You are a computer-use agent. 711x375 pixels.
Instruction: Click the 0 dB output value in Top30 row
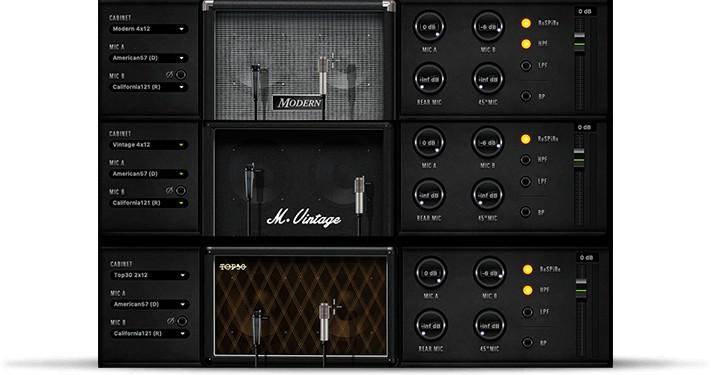(586, 258)
